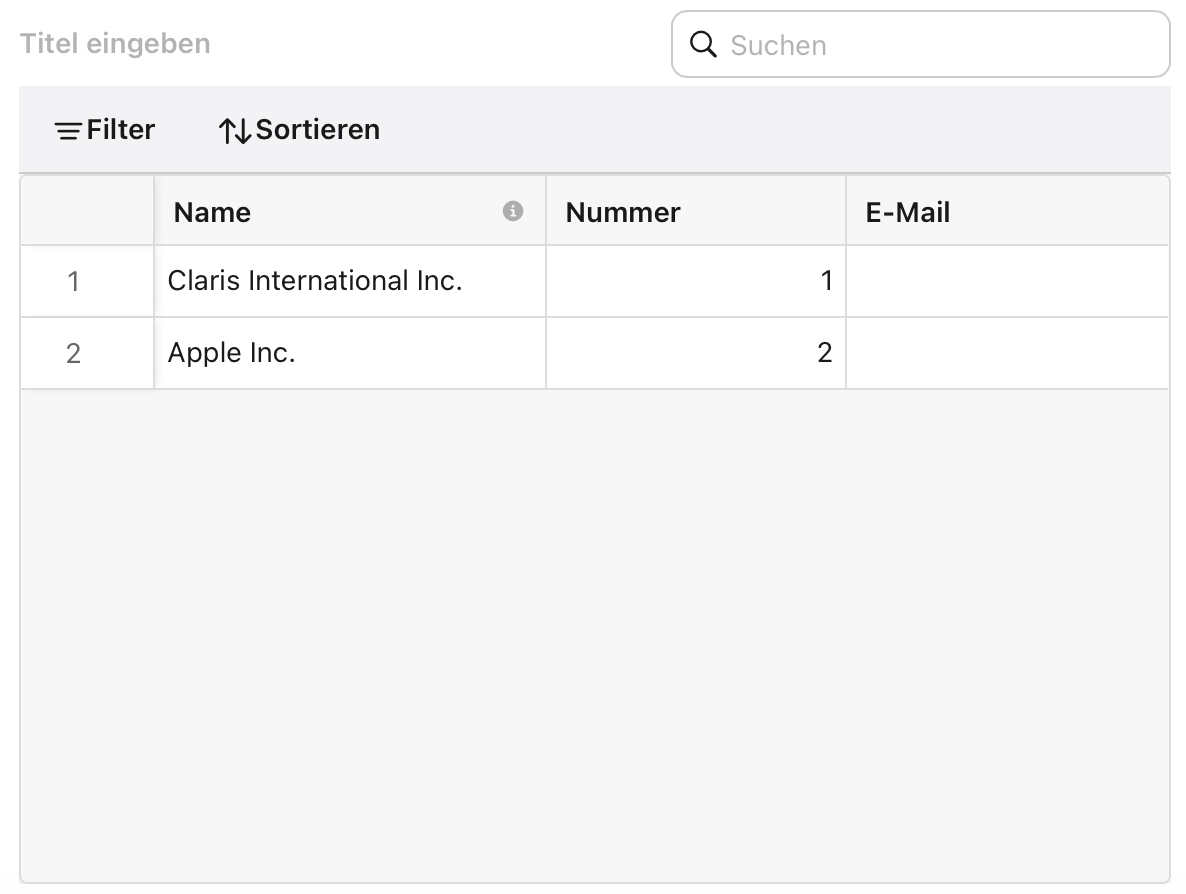The width and height of the screenshot is (1186, 894).
Task: Select the Nummer column header
Action: click(x=695, y=212)
